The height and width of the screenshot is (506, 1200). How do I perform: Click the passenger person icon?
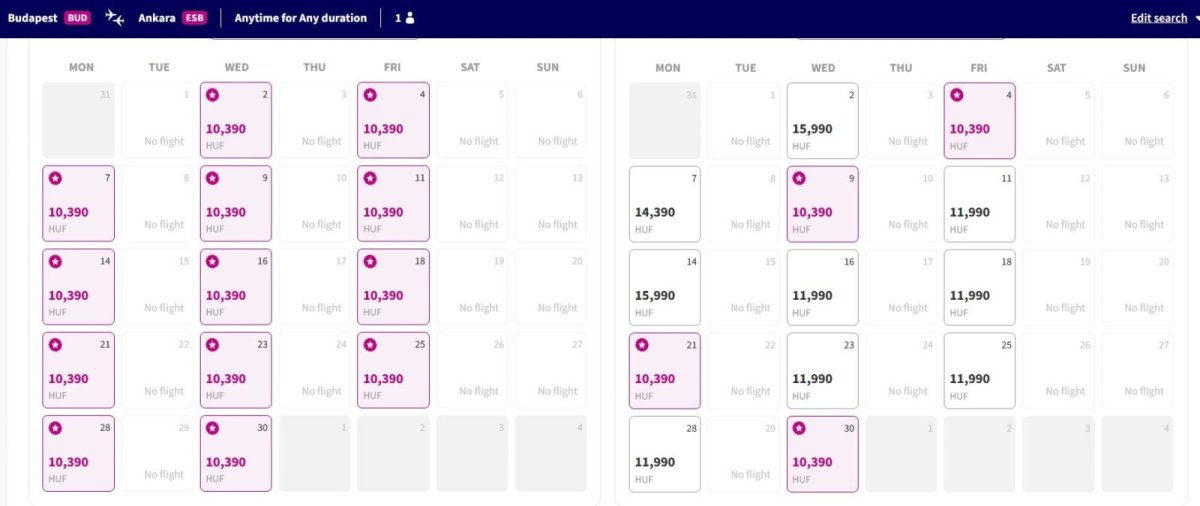[410, 18]
